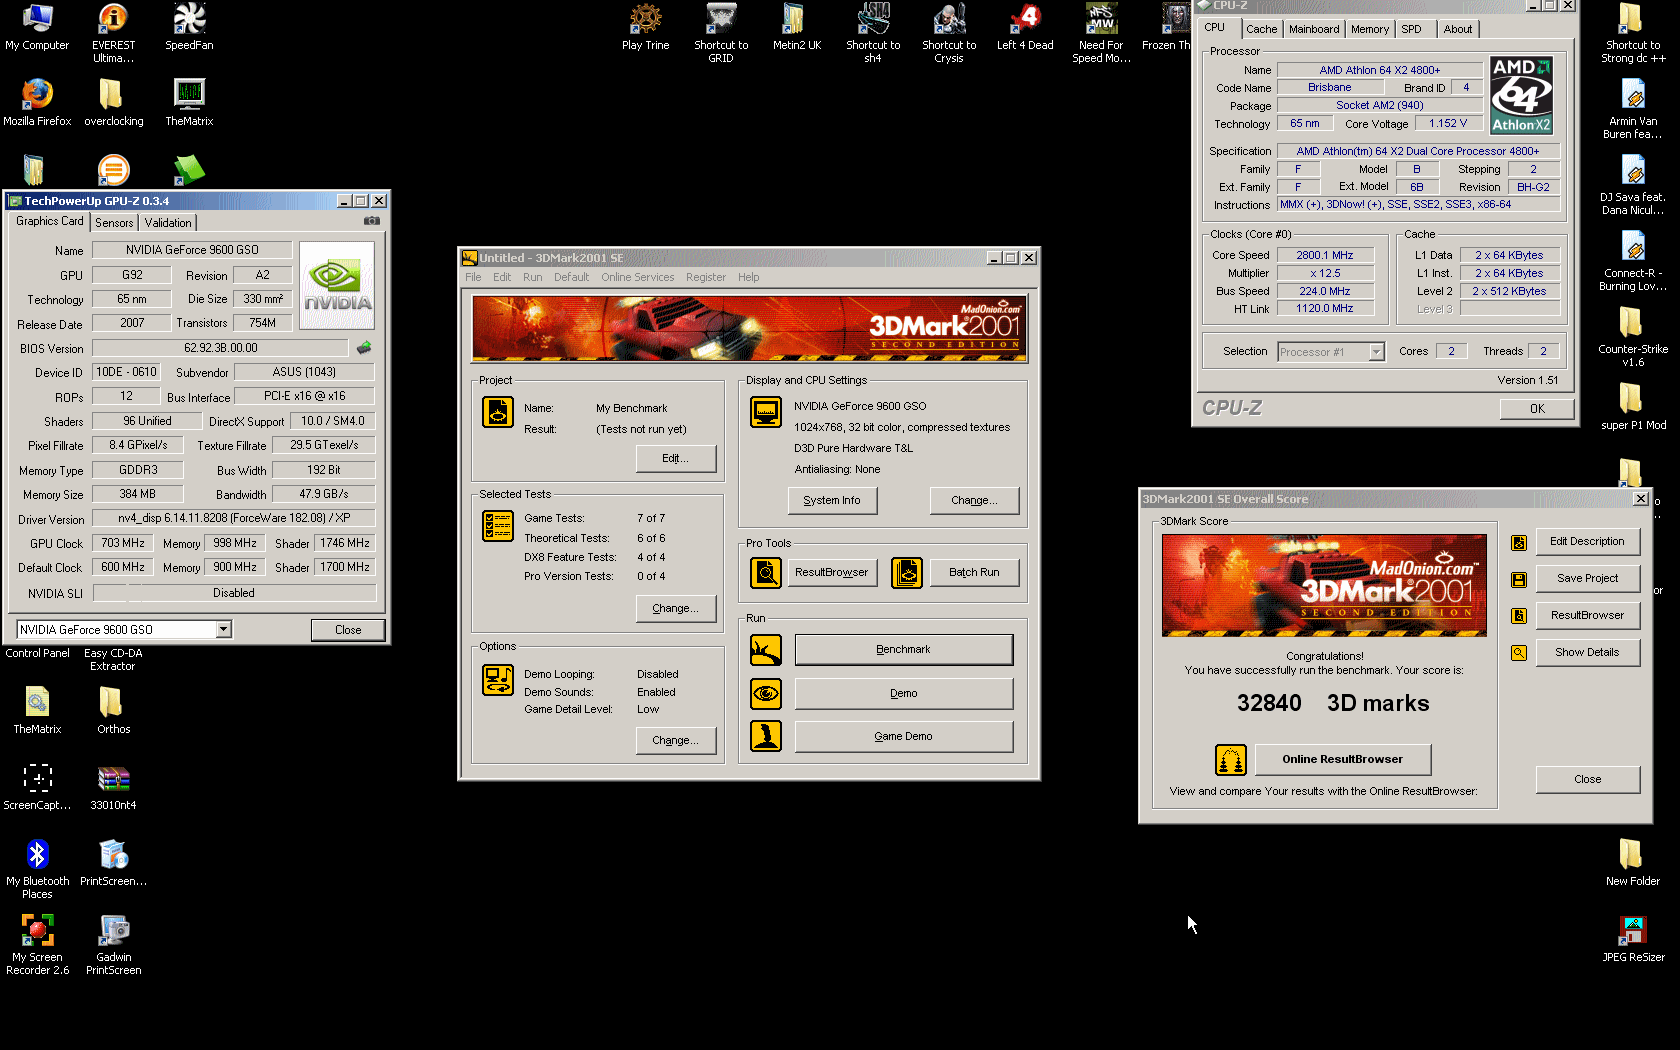The image size is (1680, 1050).
Task: Open the Help menu in 3DMark2001
Action: (749, 277)
